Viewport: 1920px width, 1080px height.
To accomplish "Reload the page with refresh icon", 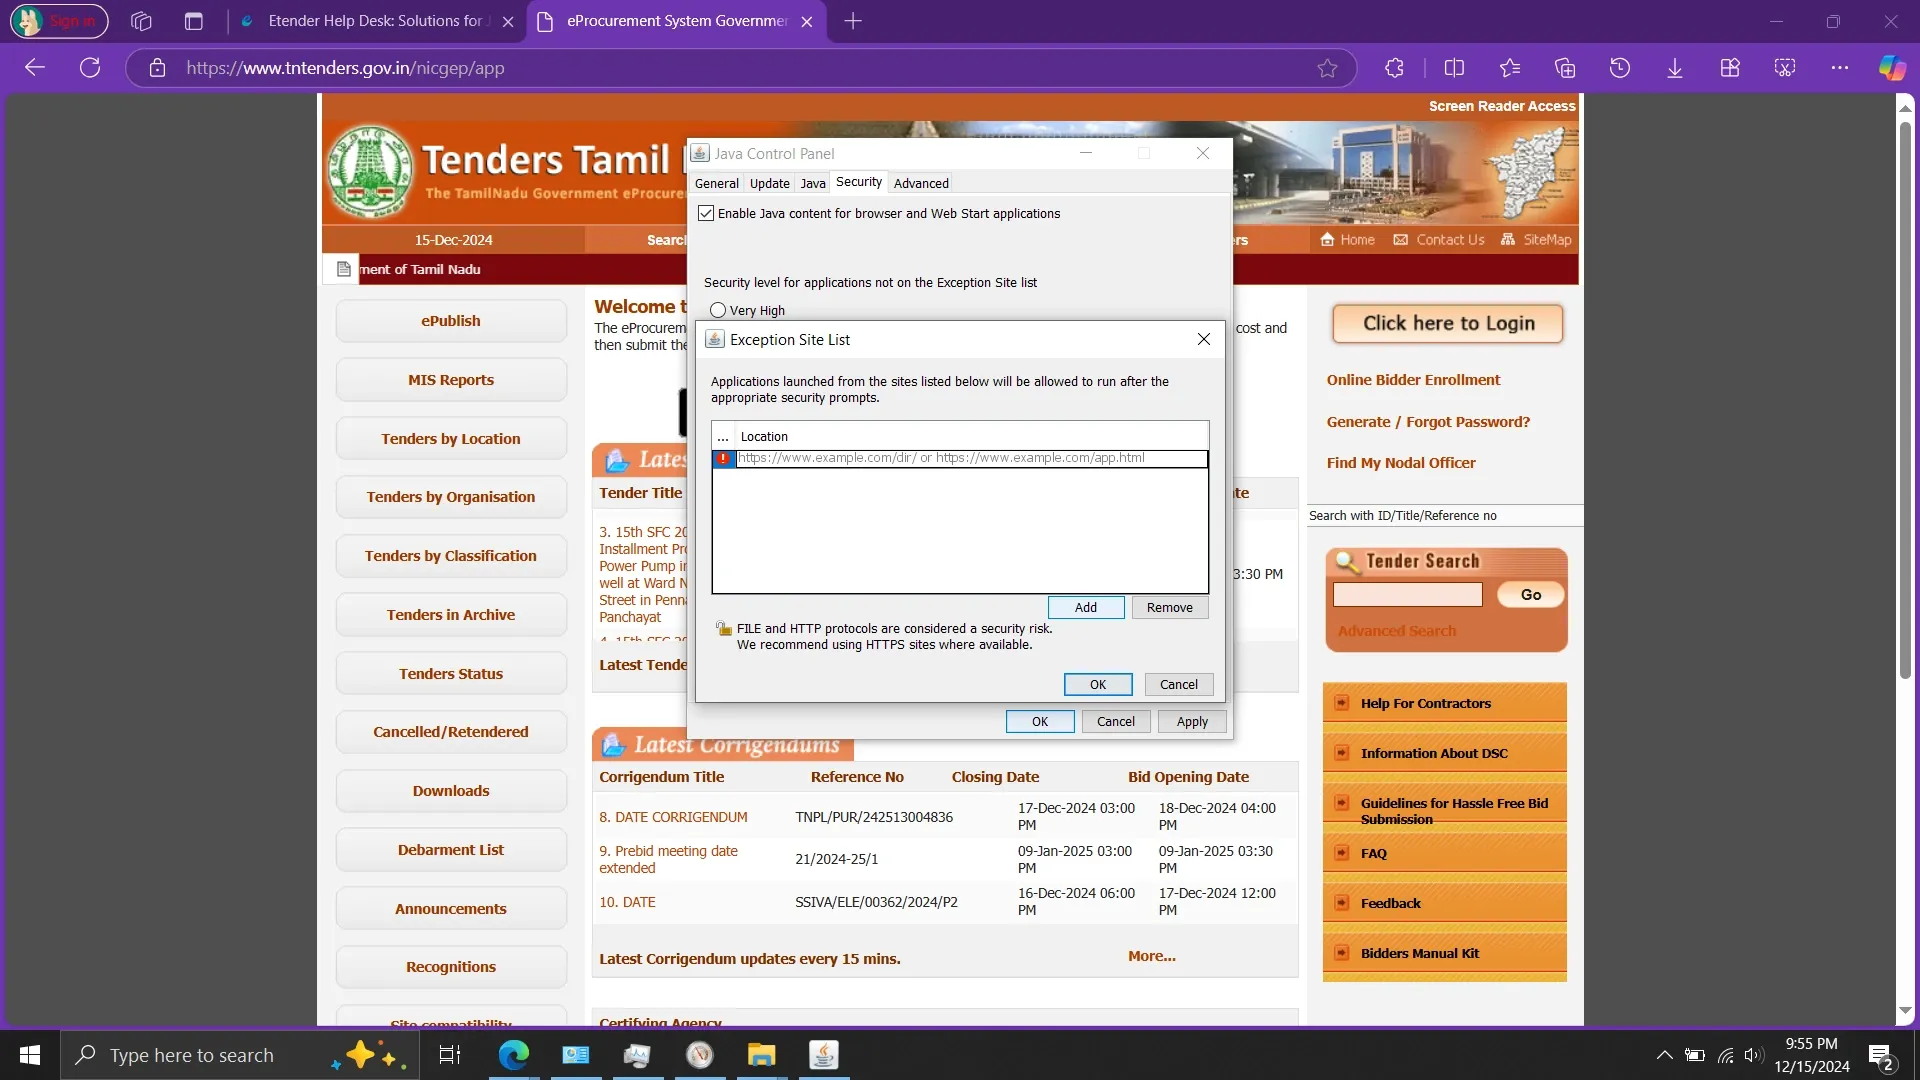I will pyautogui.click(x=90, y=68).
